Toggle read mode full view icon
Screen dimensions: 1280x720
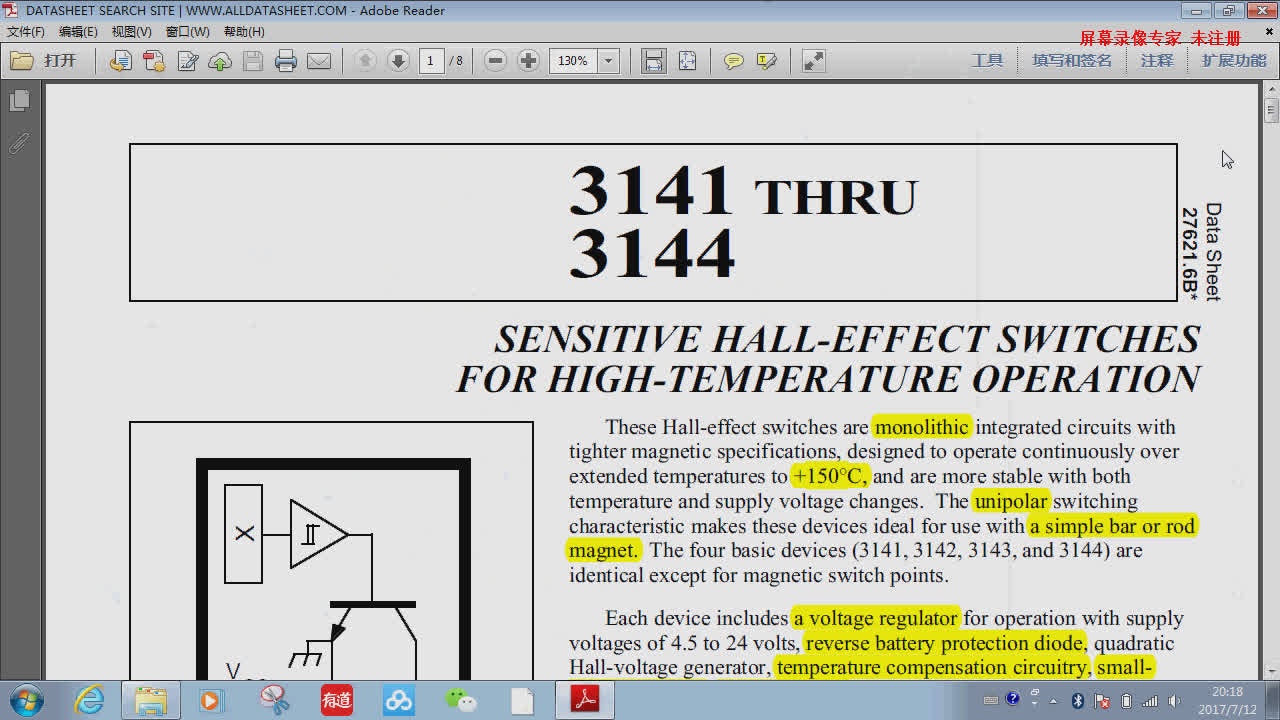814,61
